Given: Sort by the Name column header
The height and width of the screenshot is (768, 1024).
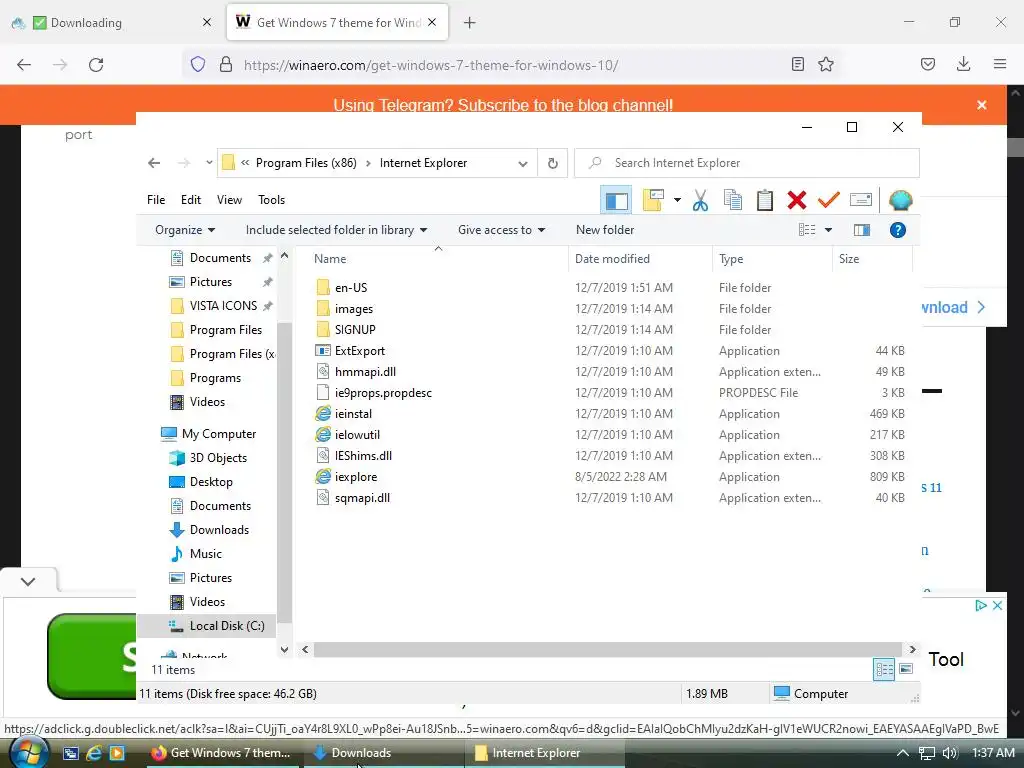Looking at the screenshot, I should [x=330, y=259].
